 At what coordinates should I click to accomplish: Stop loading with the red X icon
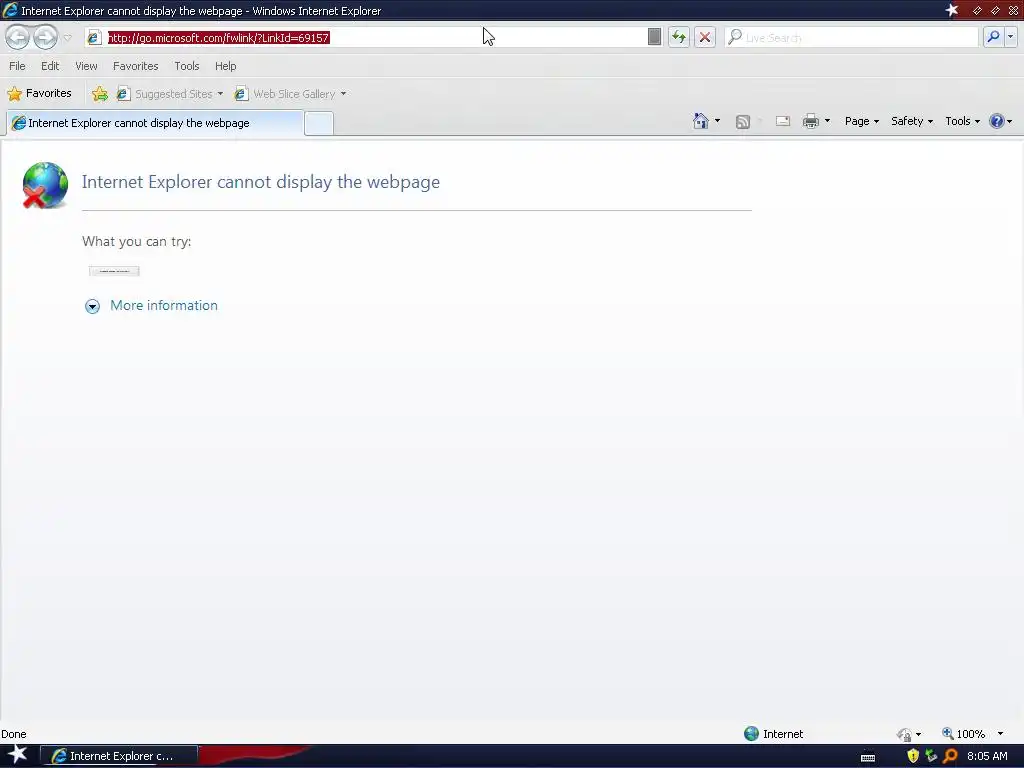(705, 37)
